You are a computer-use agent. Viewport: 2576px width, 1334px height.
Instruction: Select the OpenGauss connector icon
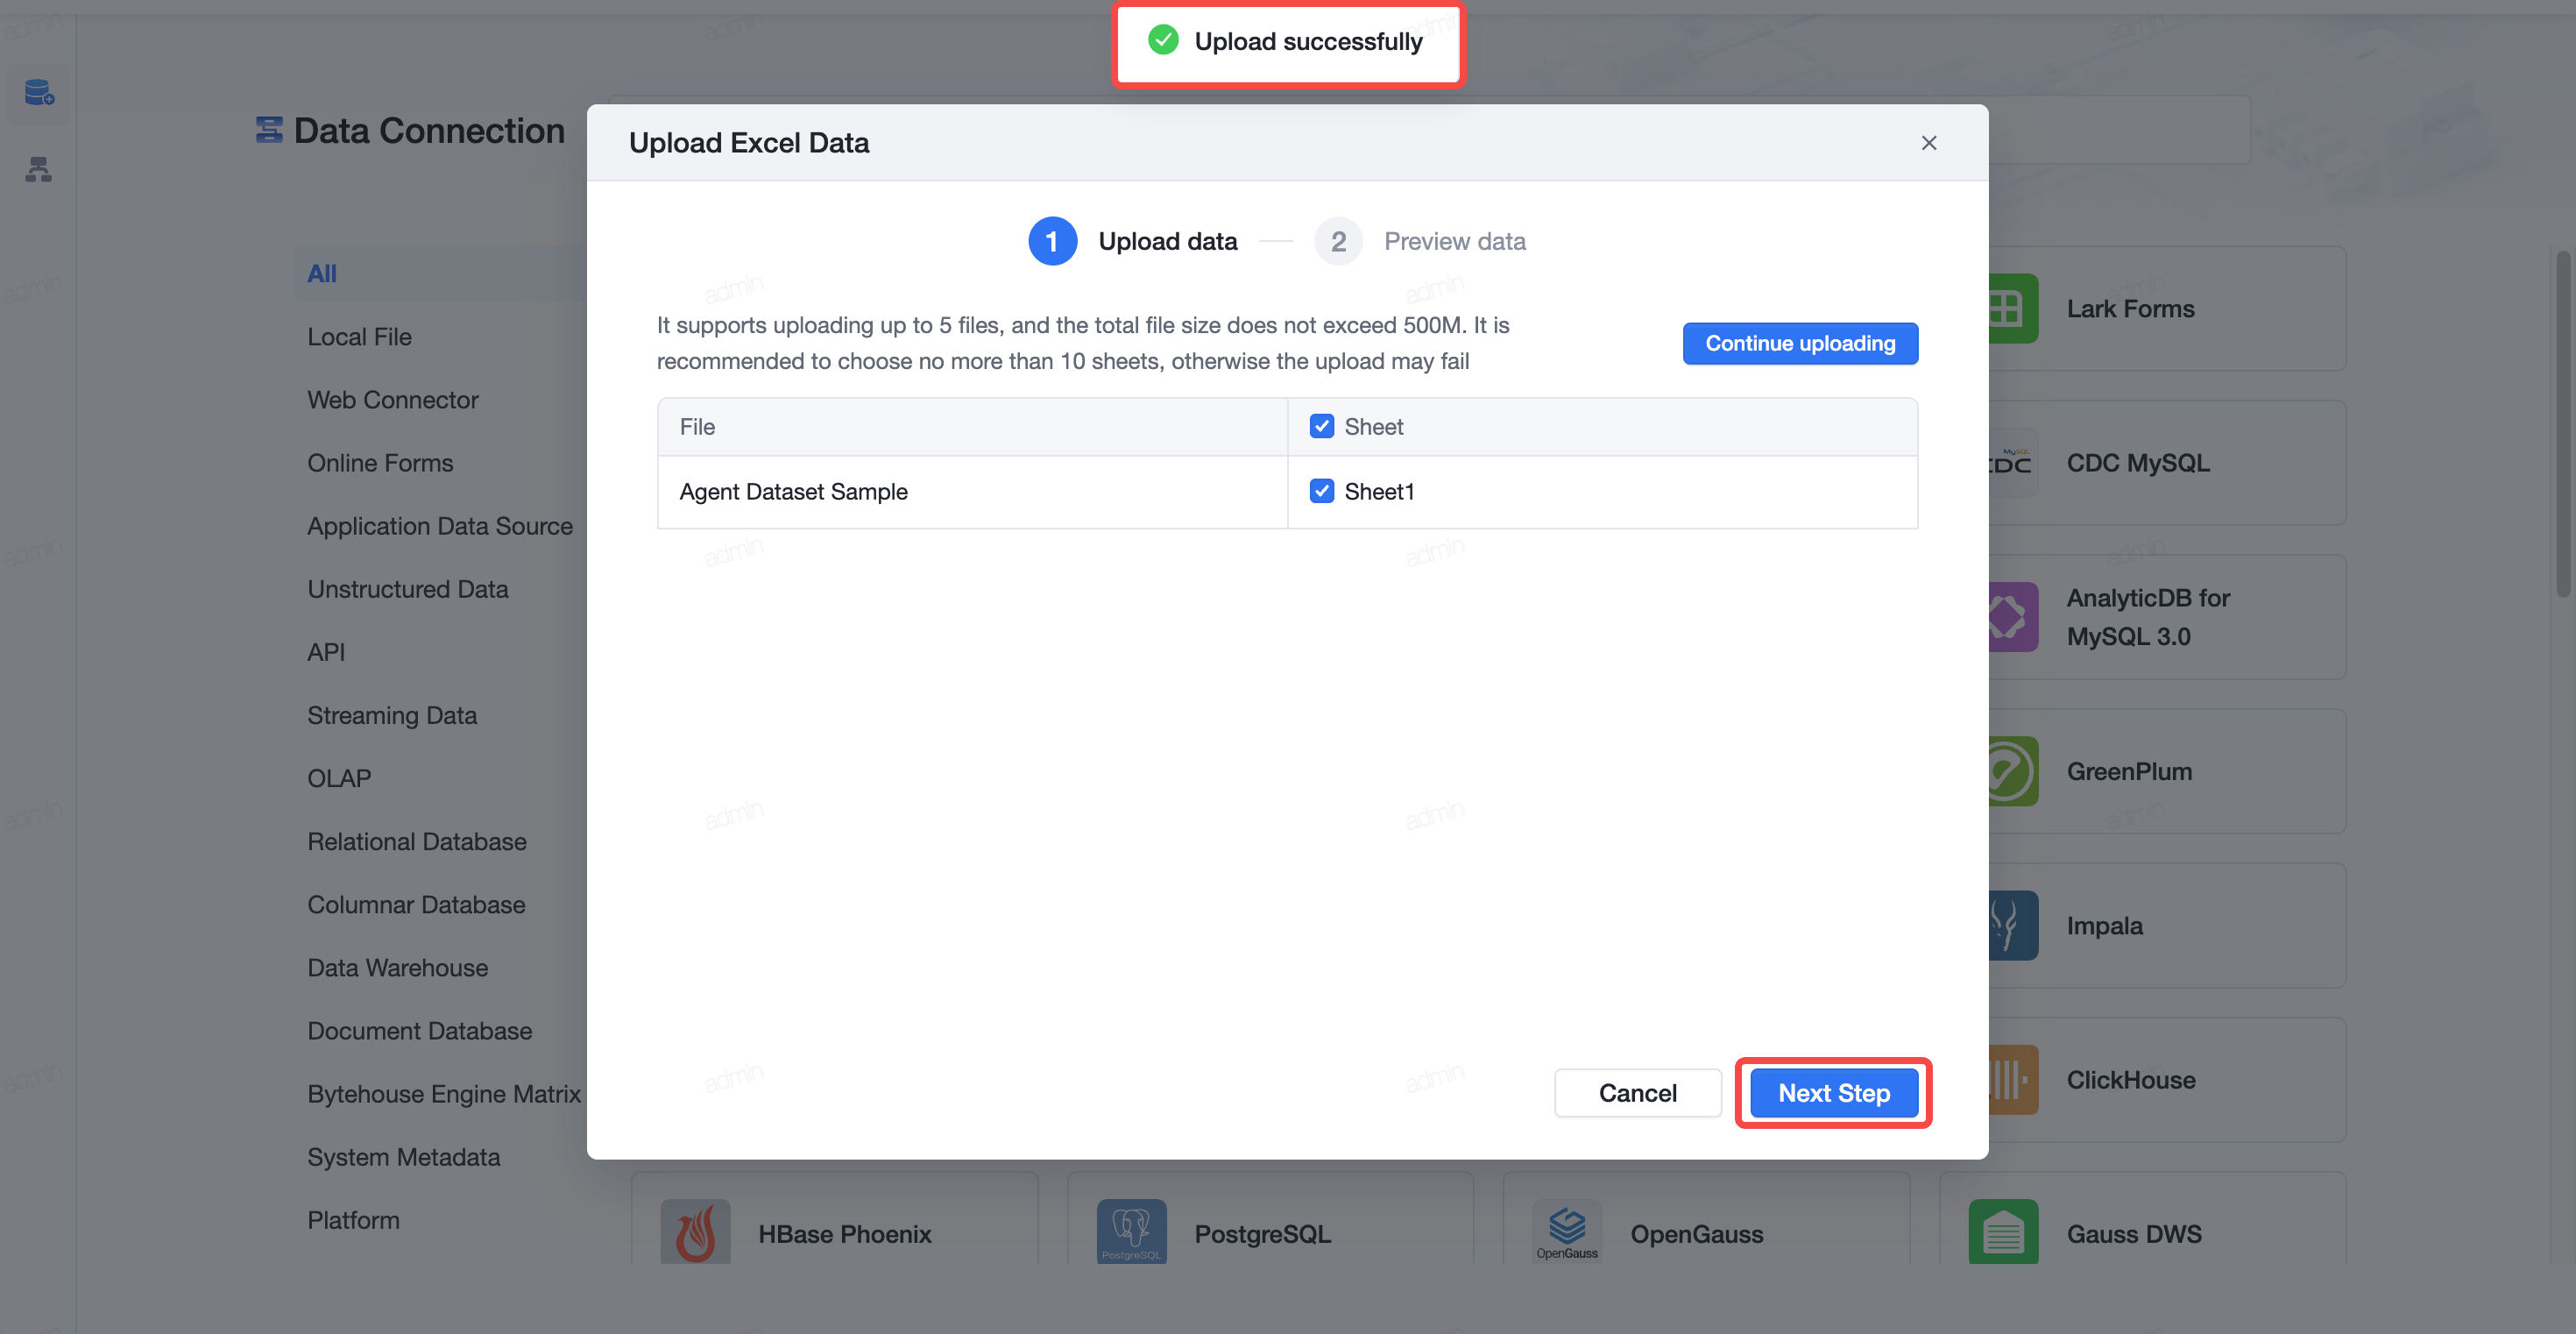coord(1567,1232)
